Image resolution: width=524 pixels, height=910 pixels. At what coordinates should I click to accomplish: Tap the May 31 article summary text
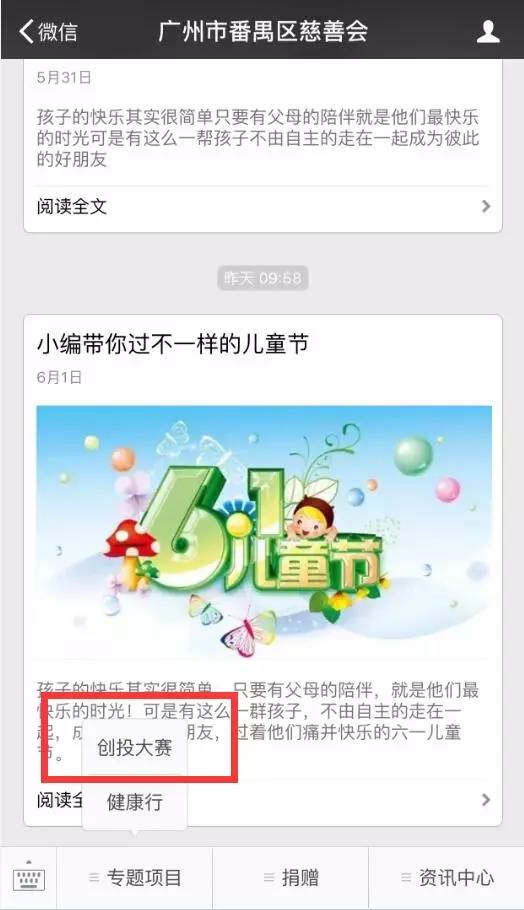258,138
